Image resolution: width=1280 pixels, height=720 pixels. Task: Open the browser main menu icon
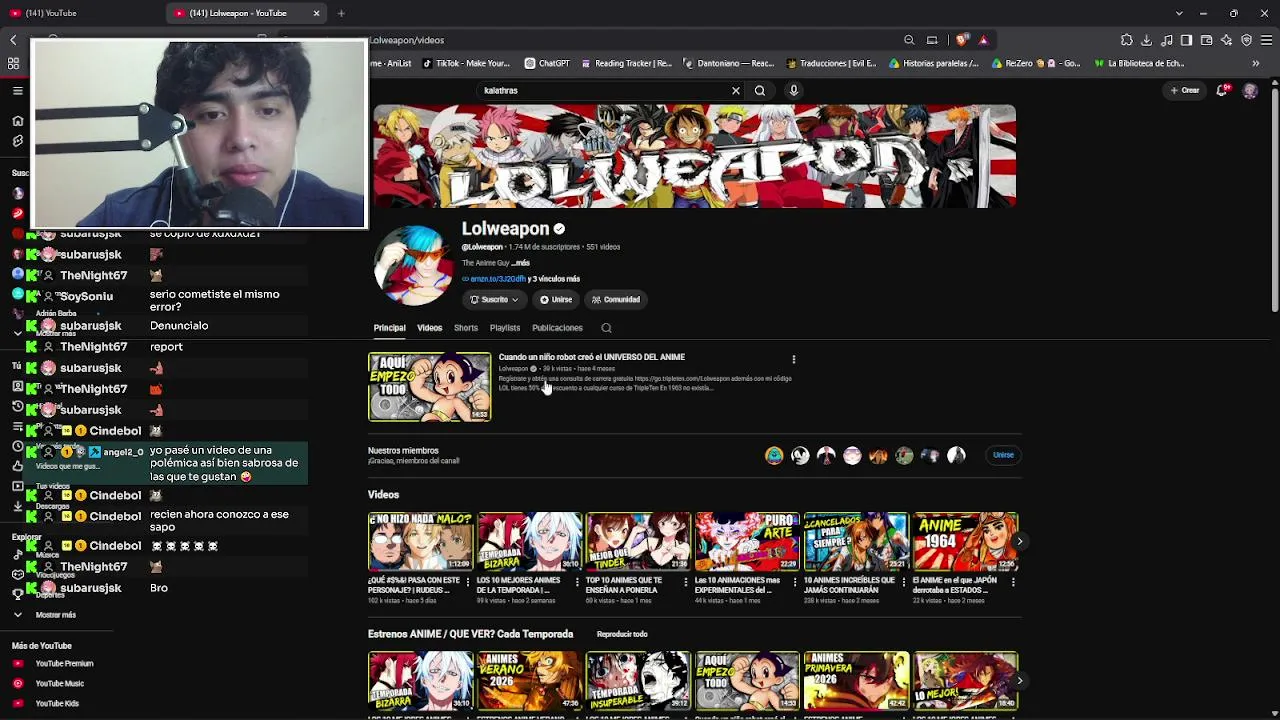click(x=1267, y=40)
